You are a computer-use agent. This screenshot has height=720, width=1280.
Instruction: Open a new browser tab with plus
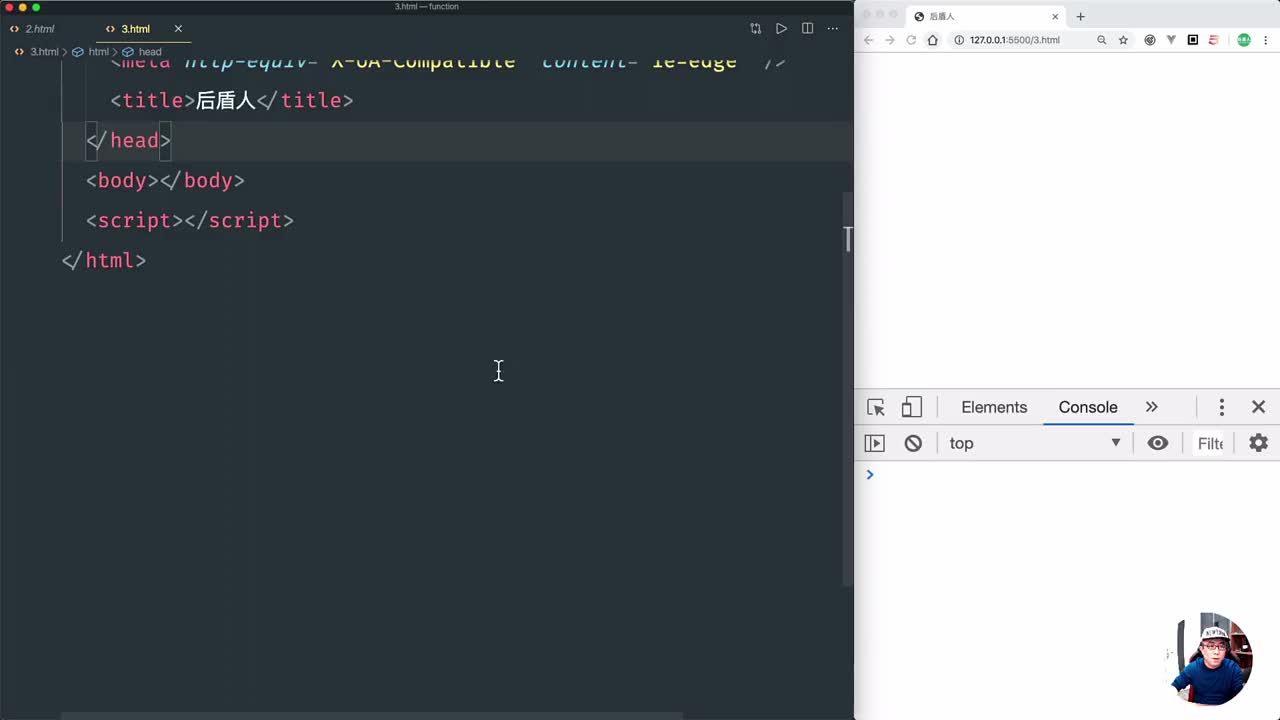click(x=1080, y=16)
